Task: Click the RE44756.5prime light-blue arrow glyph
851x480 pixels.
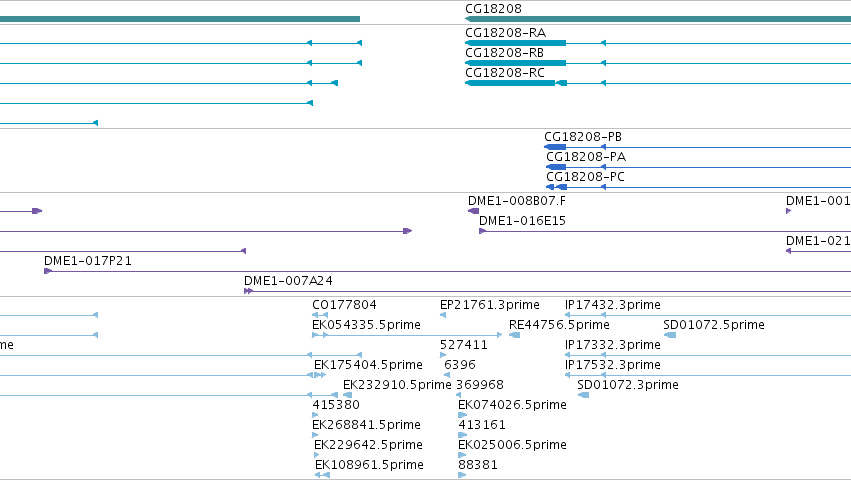Action: (x=515, y=335)
